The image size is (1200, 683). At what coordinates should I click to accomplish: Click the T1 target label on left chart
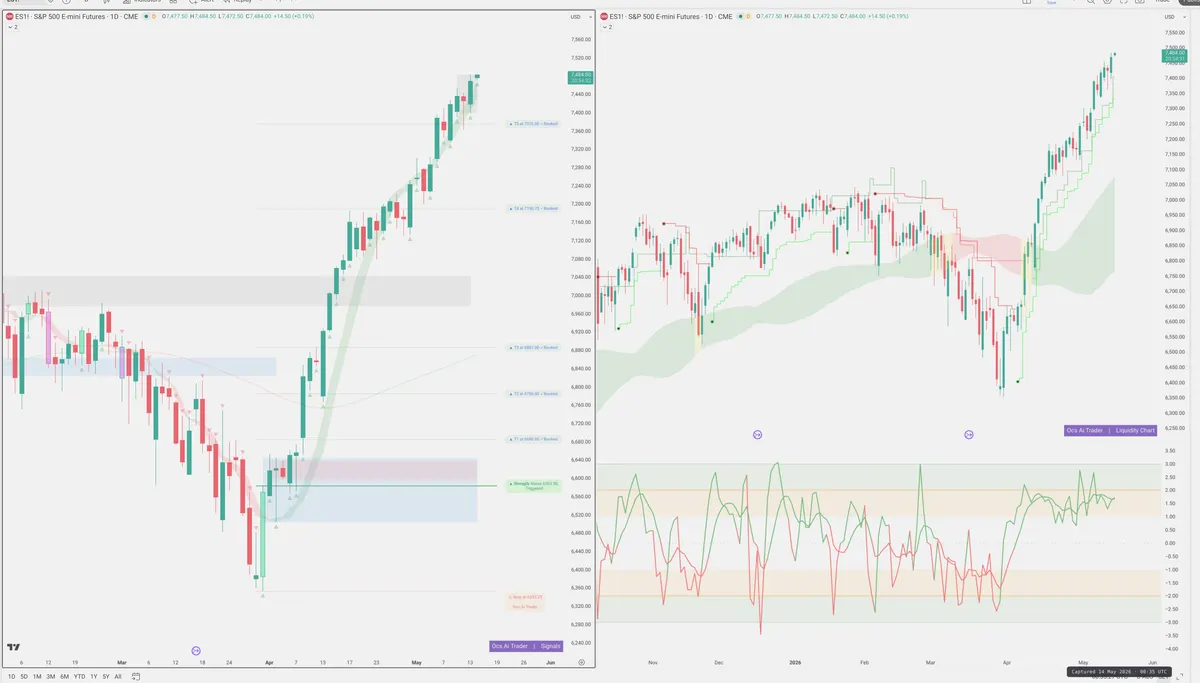coord(533,439)
